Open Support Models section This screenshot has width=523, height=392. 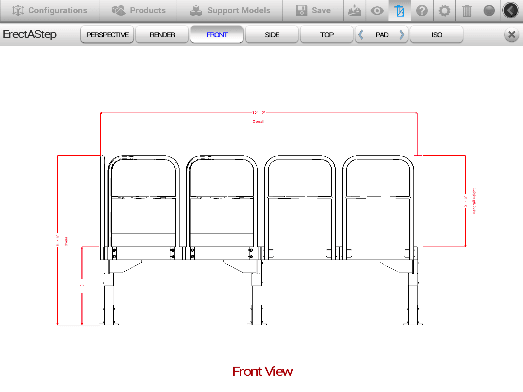(229, 10)
